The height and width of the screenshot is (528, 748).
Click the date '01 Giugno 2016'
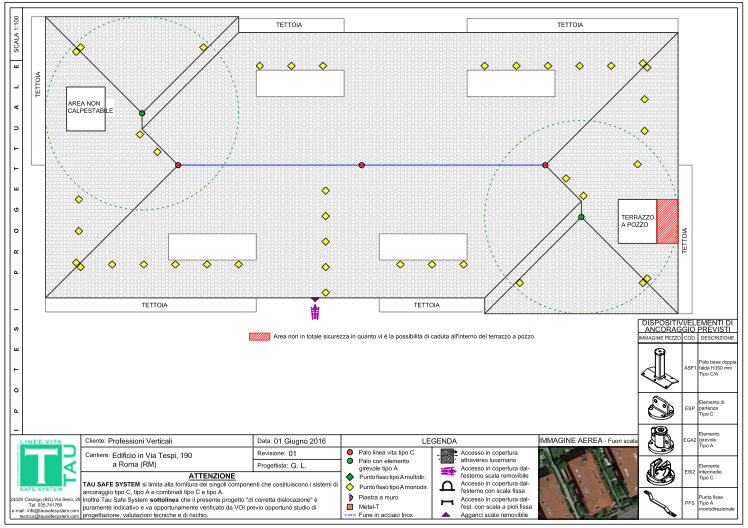click(300, 441)
